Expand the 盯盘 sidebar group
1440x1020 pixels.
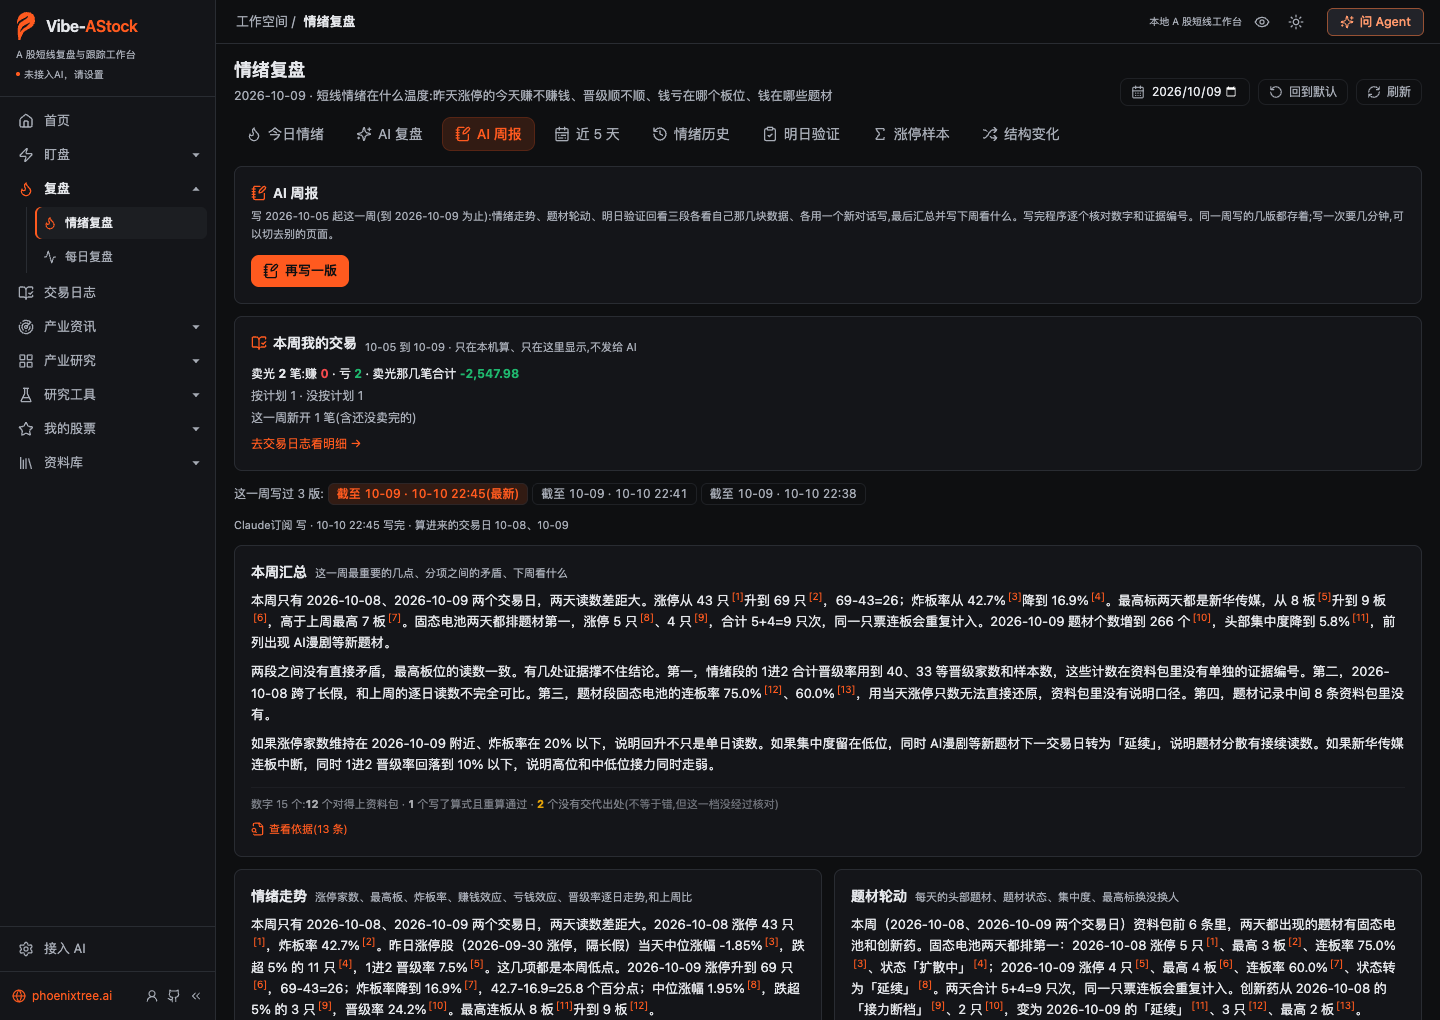107,155
